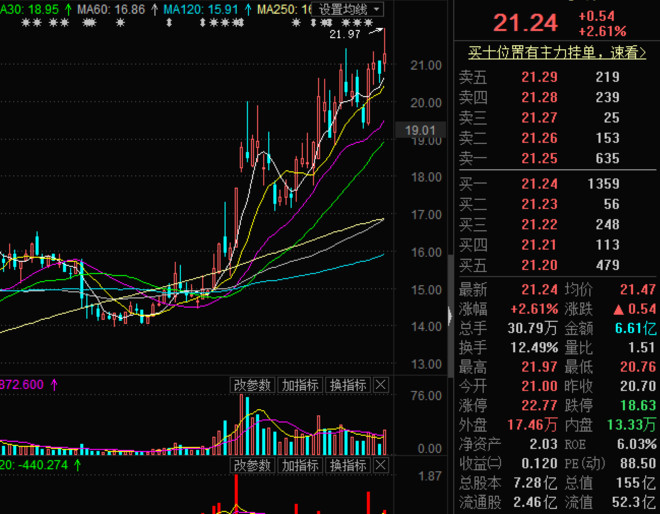The width and height of the screenshot is (660, 514).
Task: Click the 最低 value 20.76
Action: pyautogui.click(x=638, y=367)
